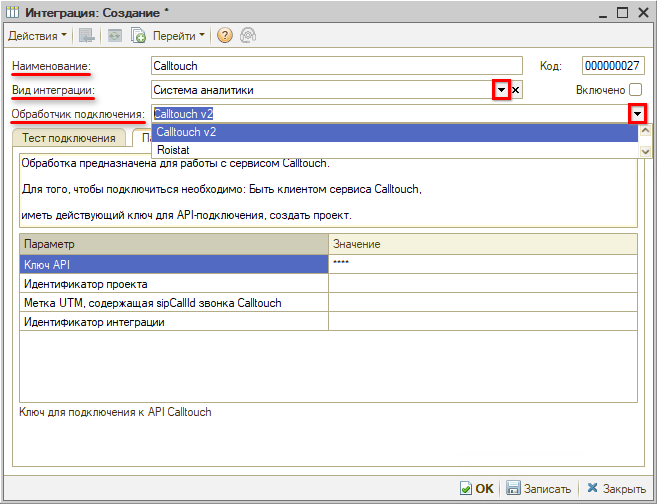657x504 pixels.
Task: Click the support headset icon
Action: (248, 36)
